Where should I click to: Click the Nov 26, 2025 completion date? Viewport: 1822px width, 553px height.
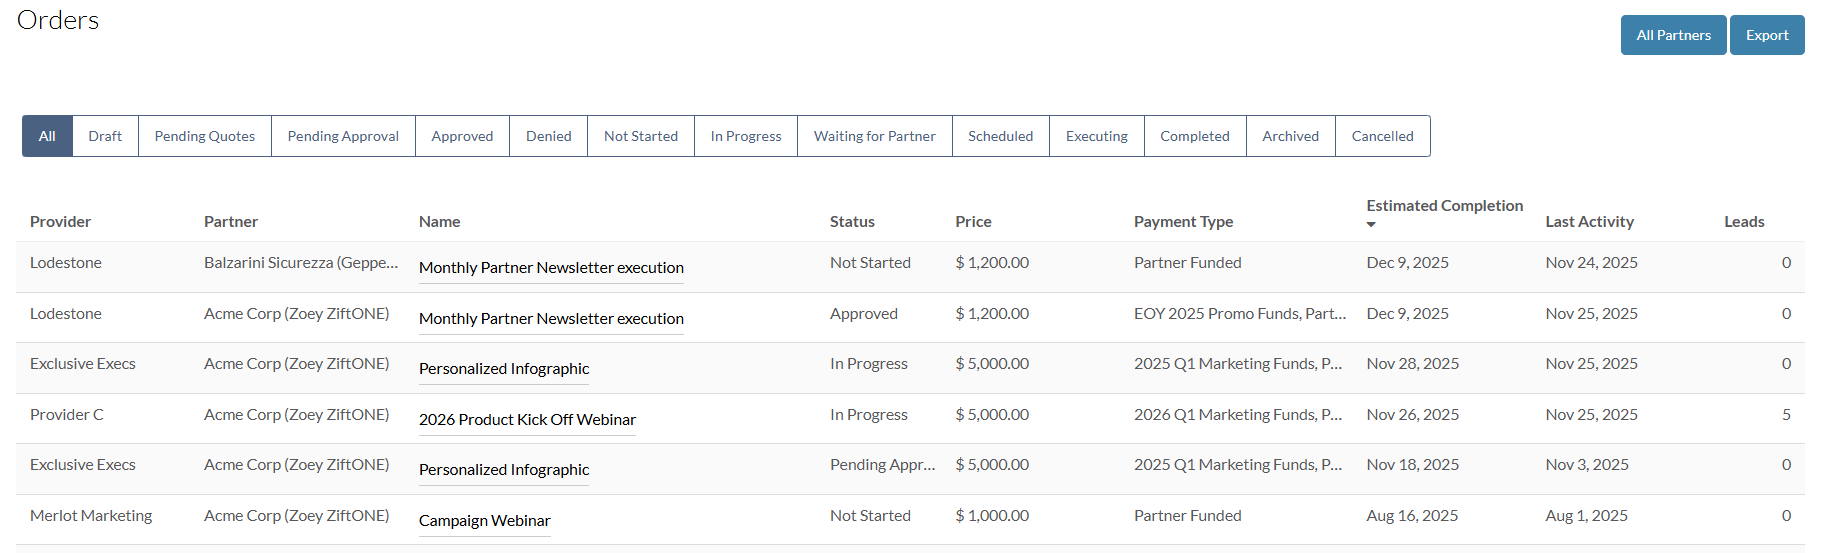1413,415
